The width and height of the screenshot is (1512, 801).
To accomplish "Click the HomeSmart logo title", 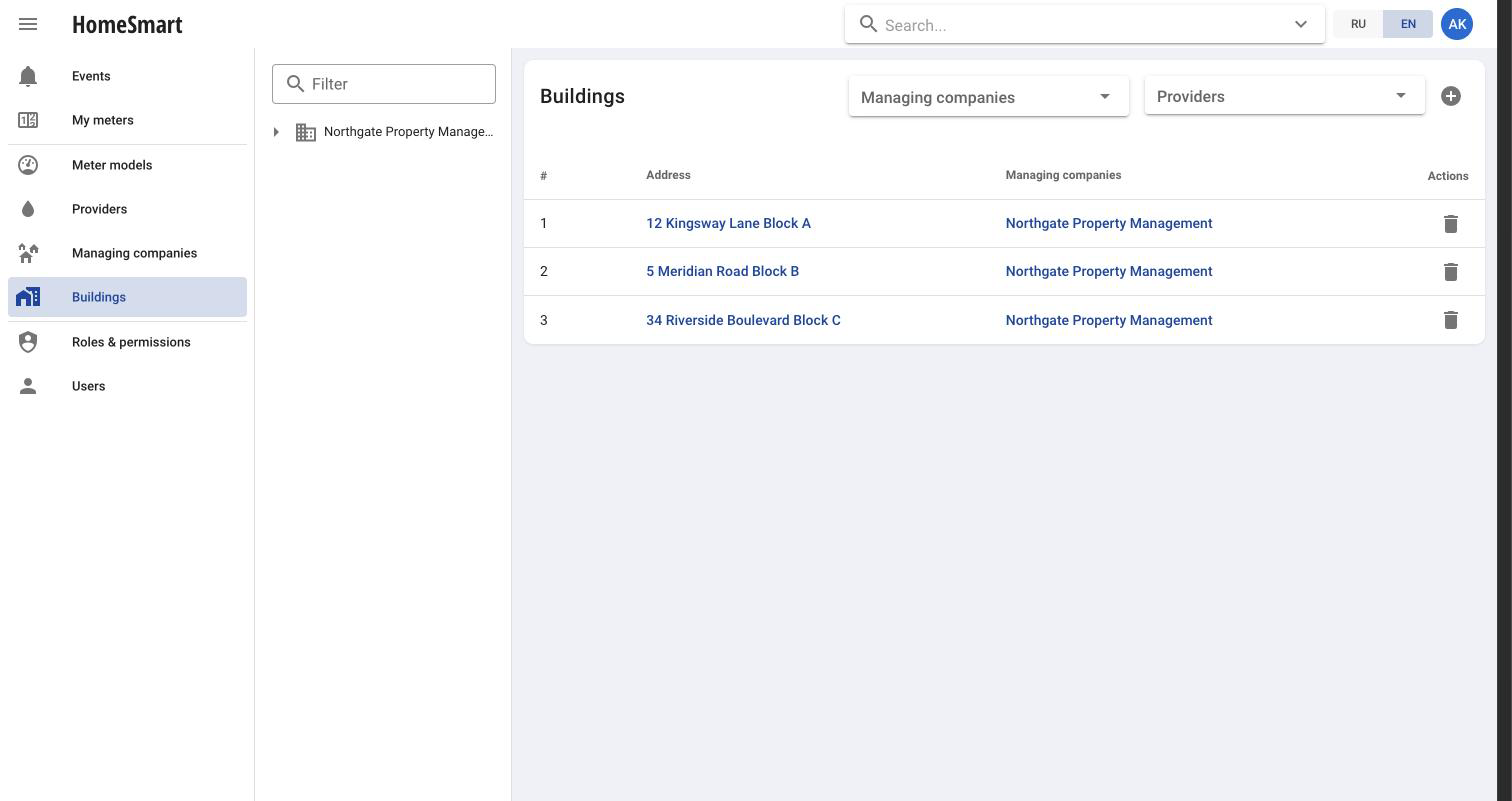I will [127, 24].
